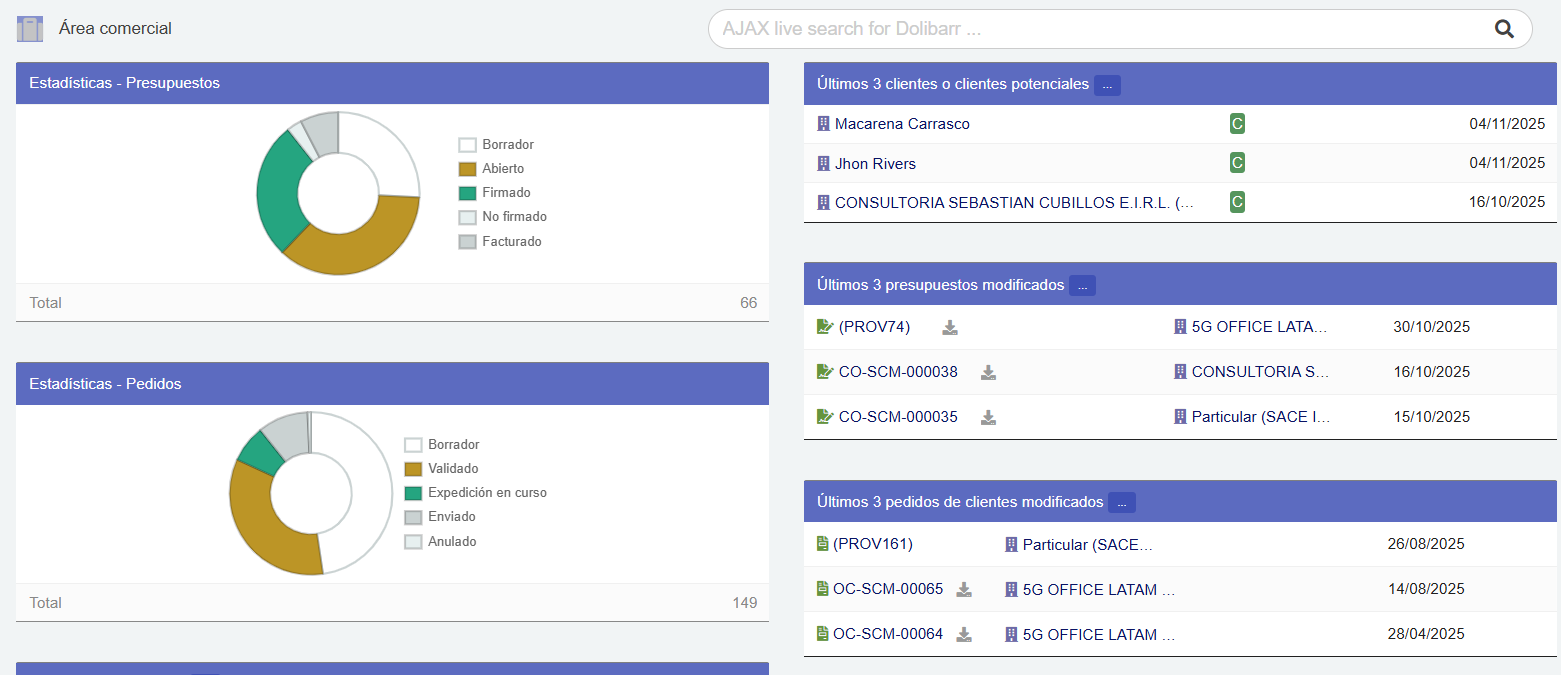
Task: Click the green C status icon beside Jhon Rivers
Action: pos(1237,162)
